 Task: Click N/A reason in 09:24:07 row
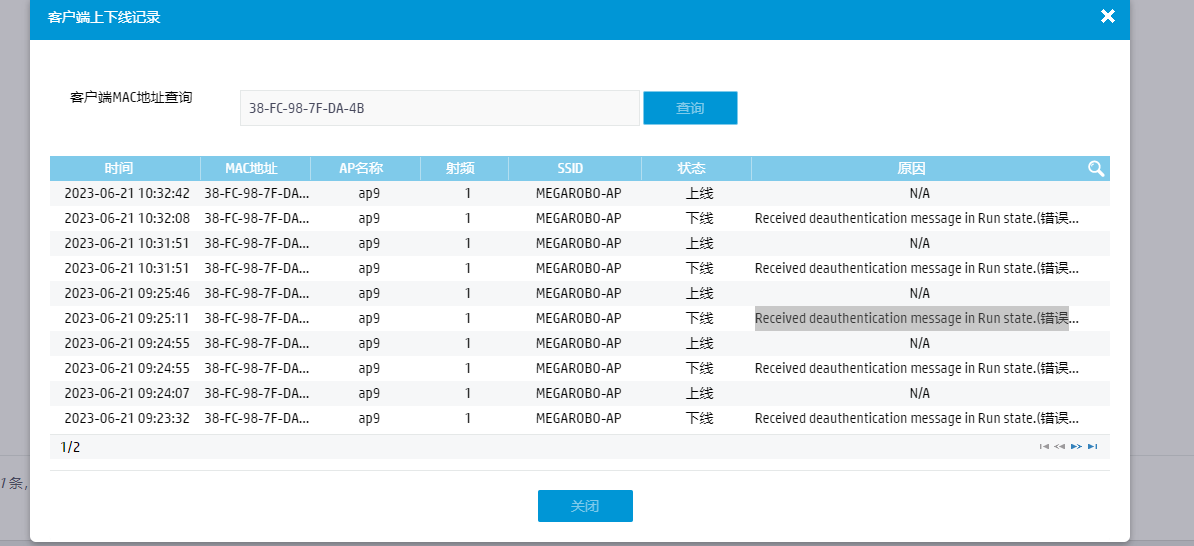[920, 394]
